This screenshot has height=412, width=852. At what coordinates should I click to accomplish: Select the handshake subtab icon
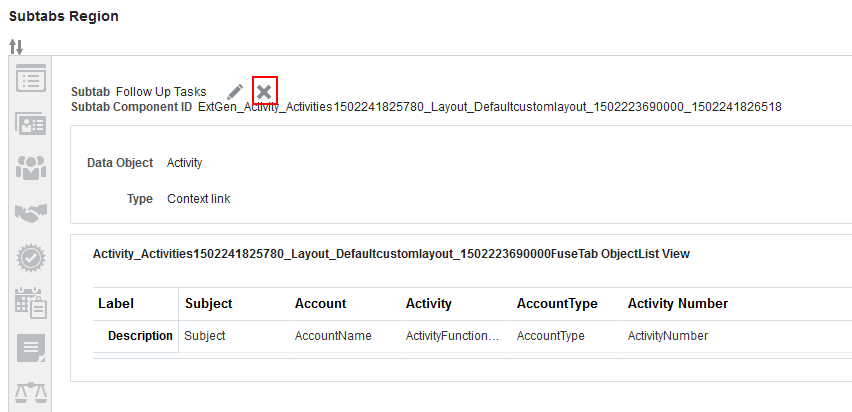32,213
